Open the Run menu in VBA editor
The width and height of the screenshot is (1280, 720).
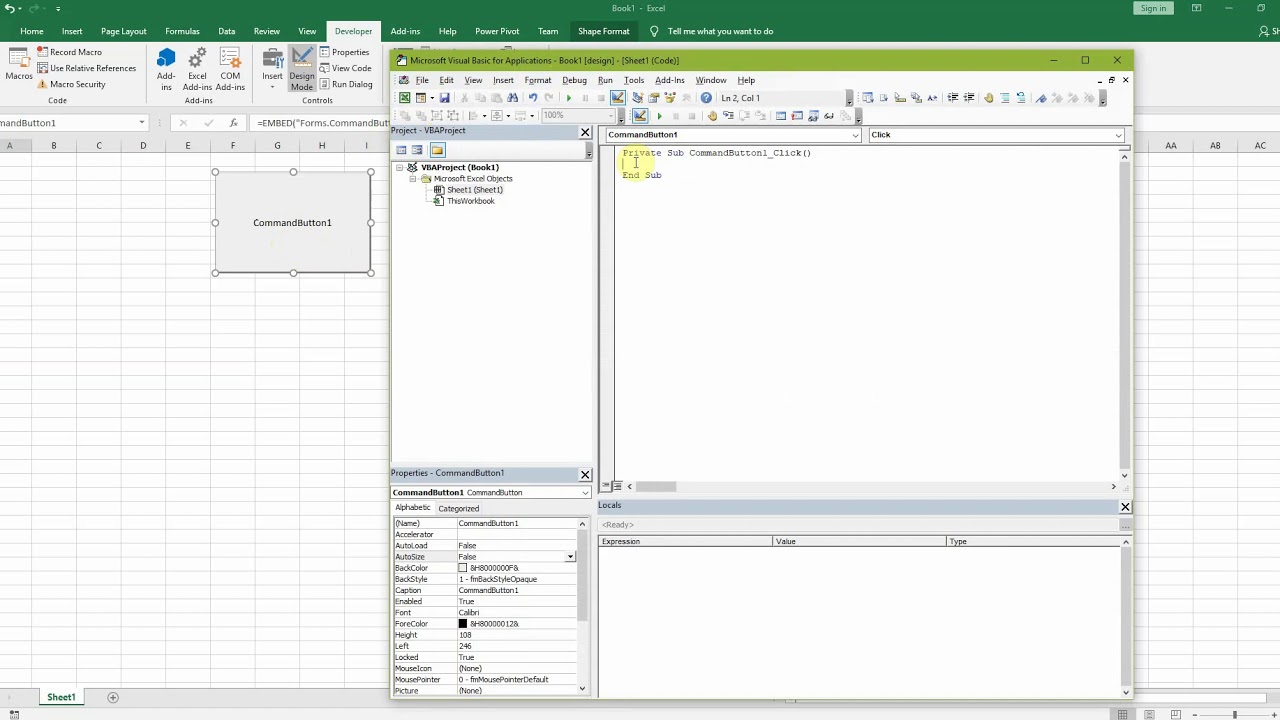coord(605,80)
